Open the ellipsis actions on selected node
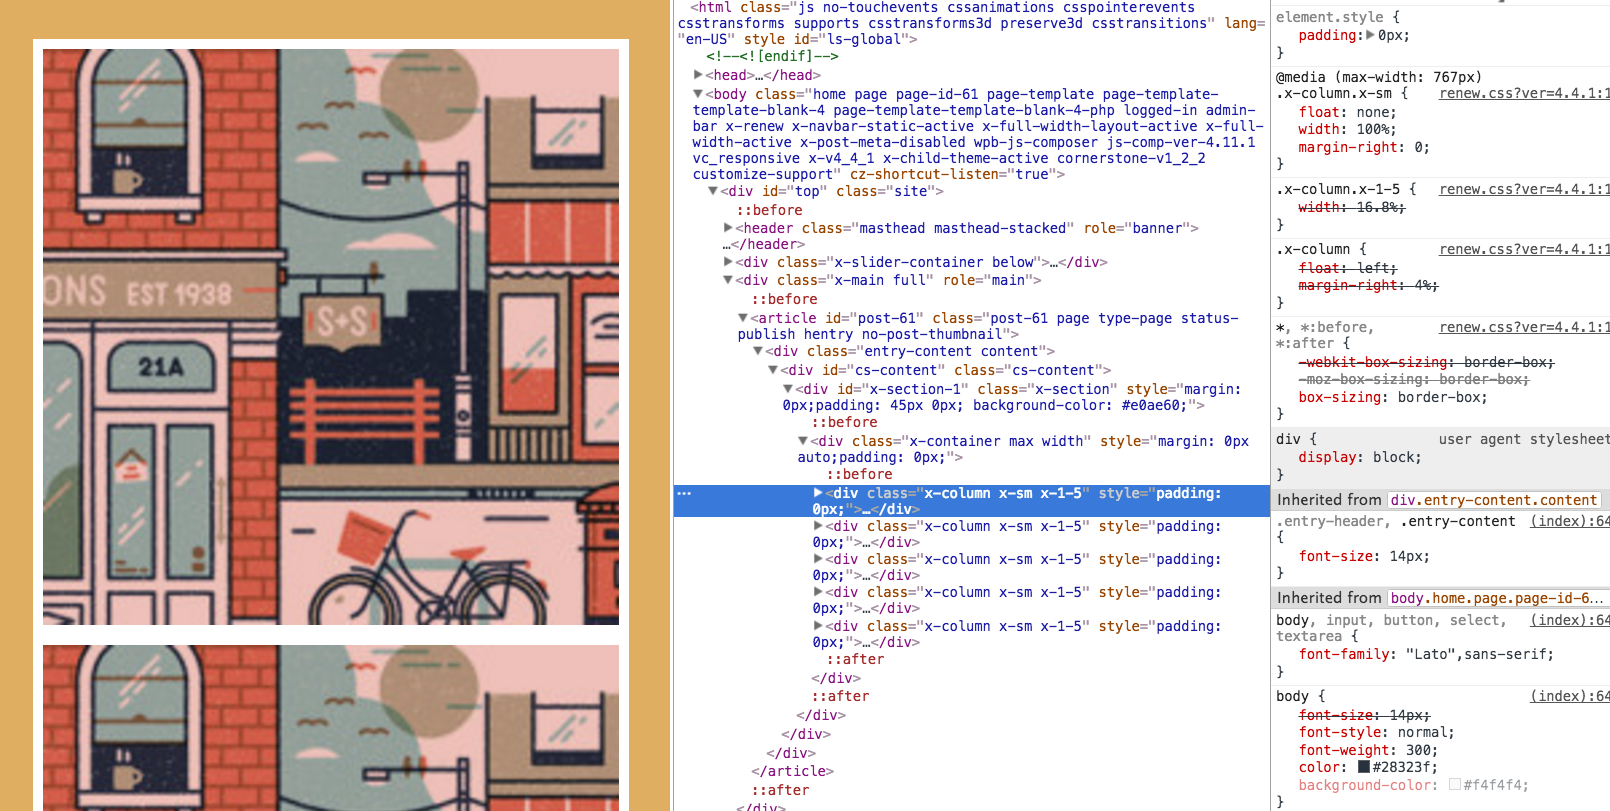Viewport: 1610px width, 811px height. [684, 493]
